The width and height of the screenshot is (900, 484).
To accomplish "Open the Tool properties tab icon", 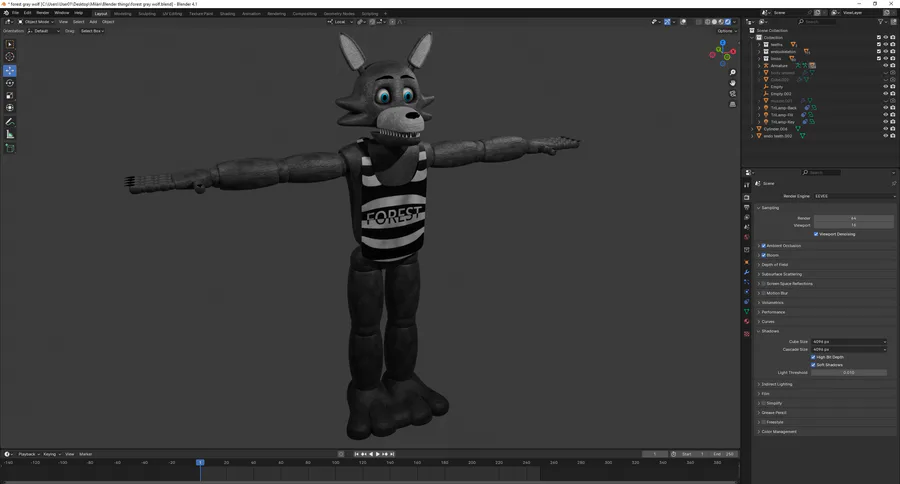I will (x=747, y=185).
